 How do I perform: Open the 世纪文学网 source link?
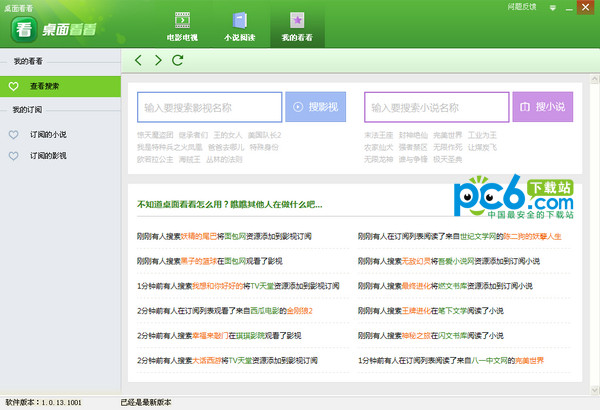[478, 236]
